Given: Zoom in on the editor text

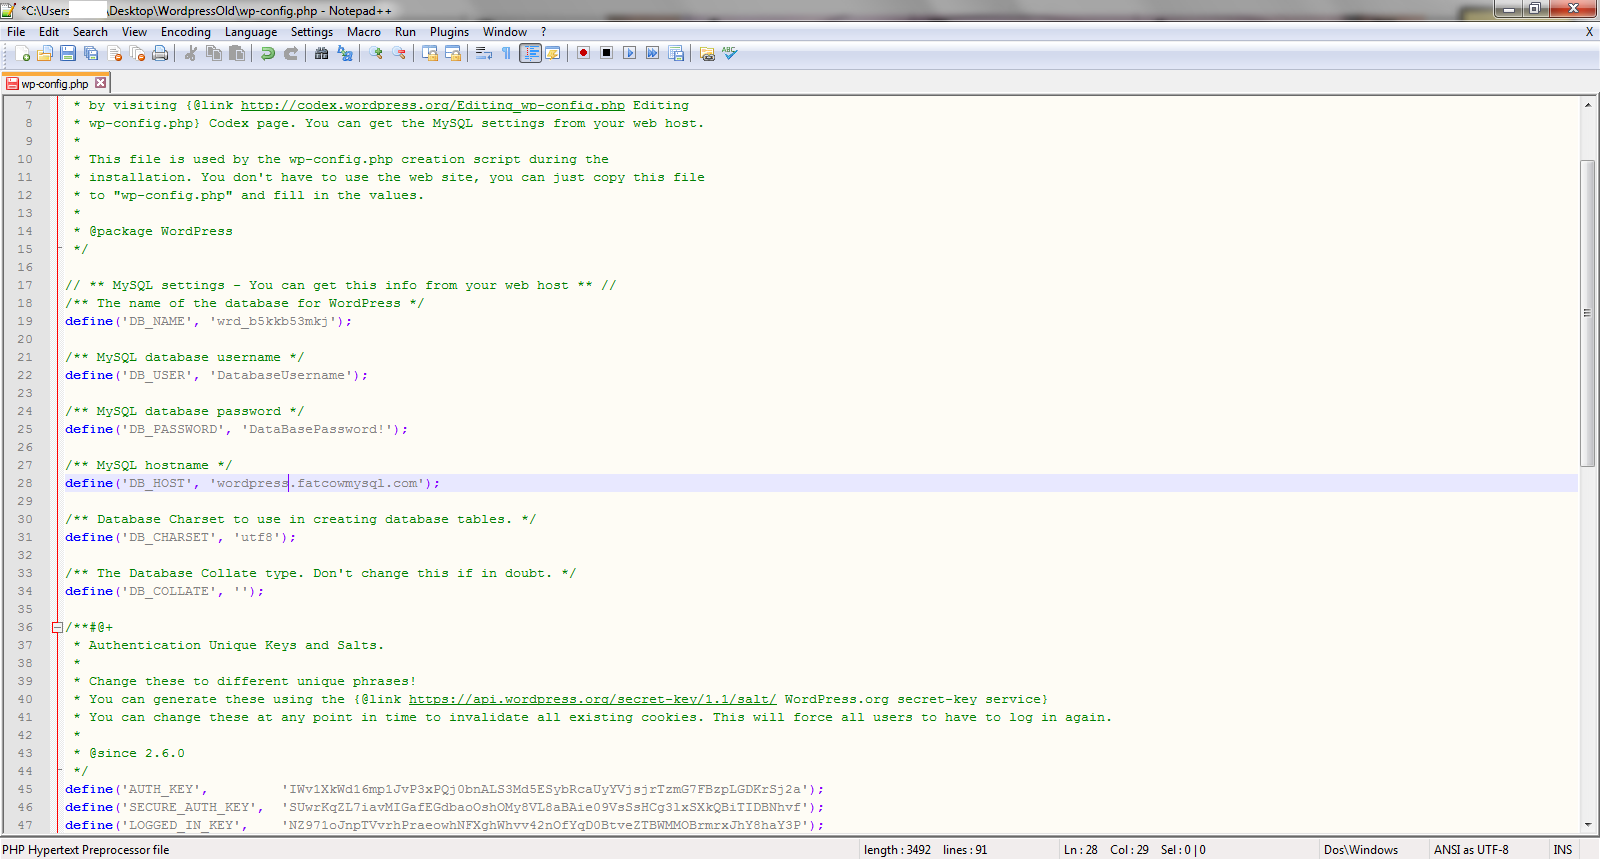Looking at the screenshot, I should click(x=376, y=53).
